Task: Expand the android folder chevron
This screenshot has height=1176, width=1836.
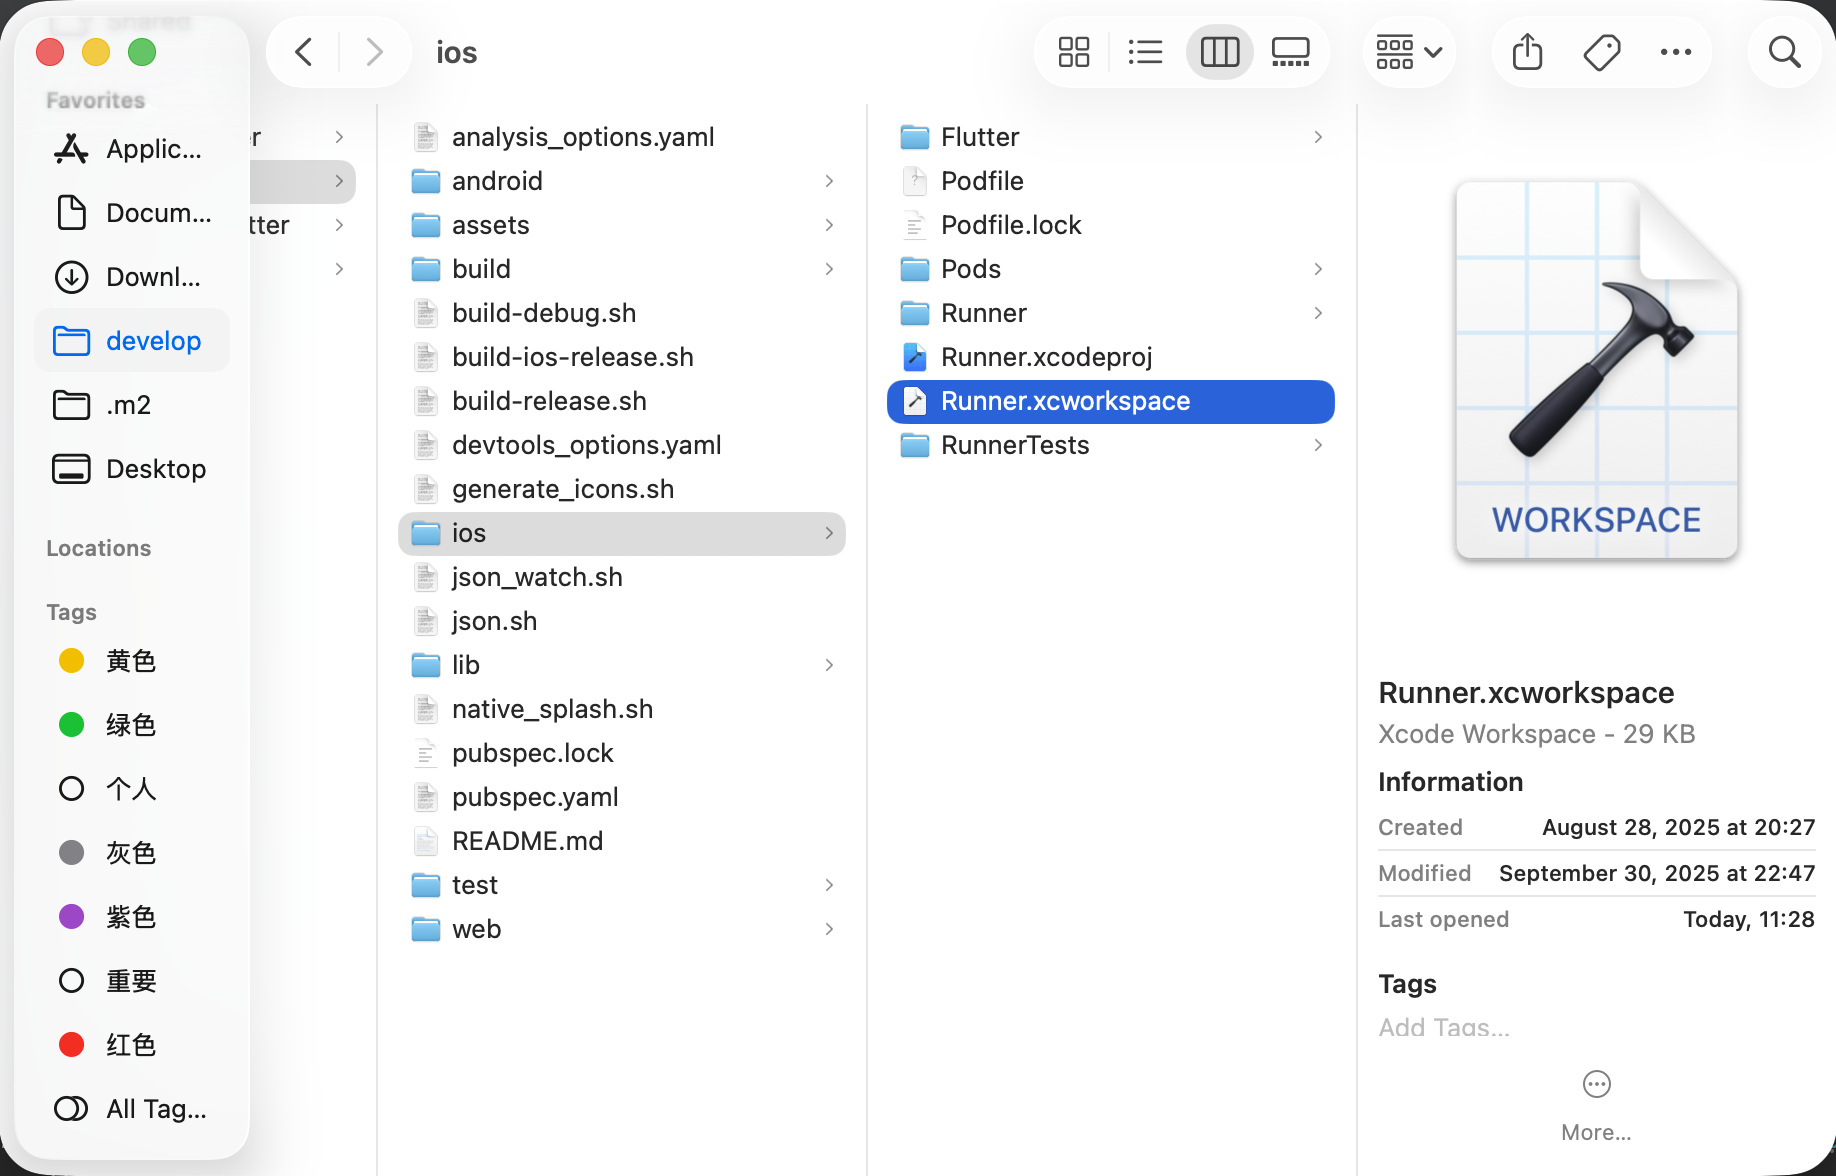Action: click(829, 181)
